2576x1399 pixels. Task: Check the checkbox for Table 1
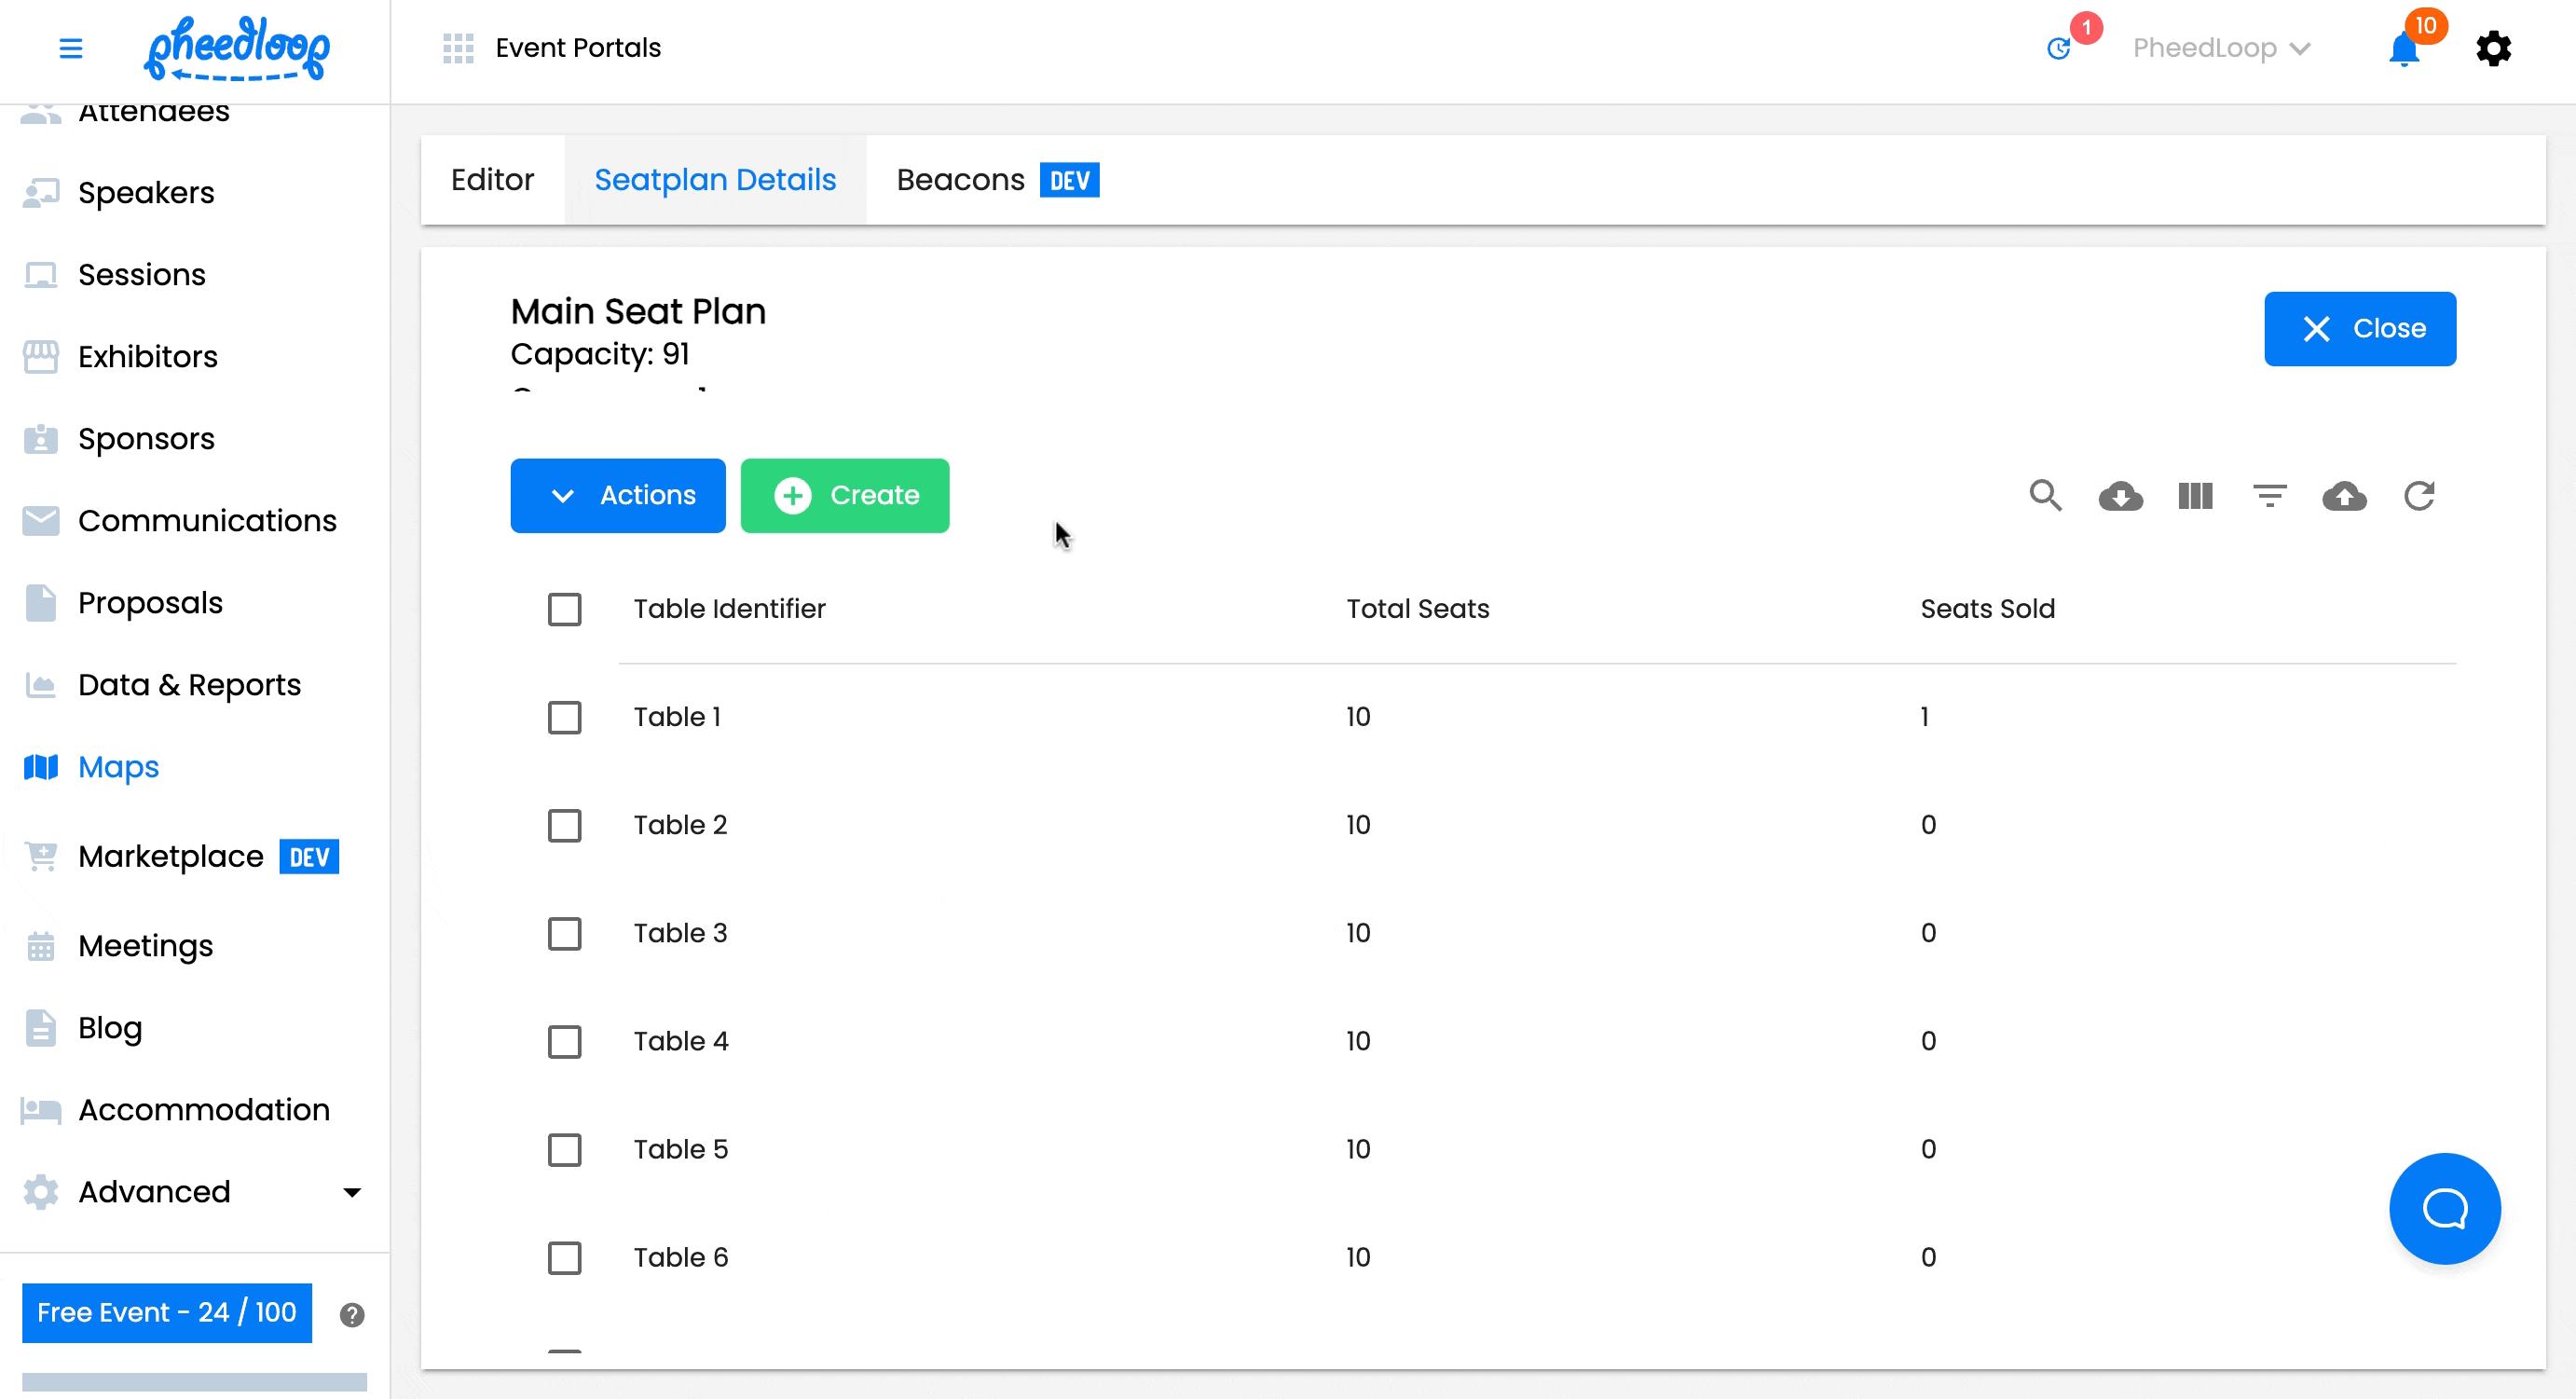(x=565, y=717)
